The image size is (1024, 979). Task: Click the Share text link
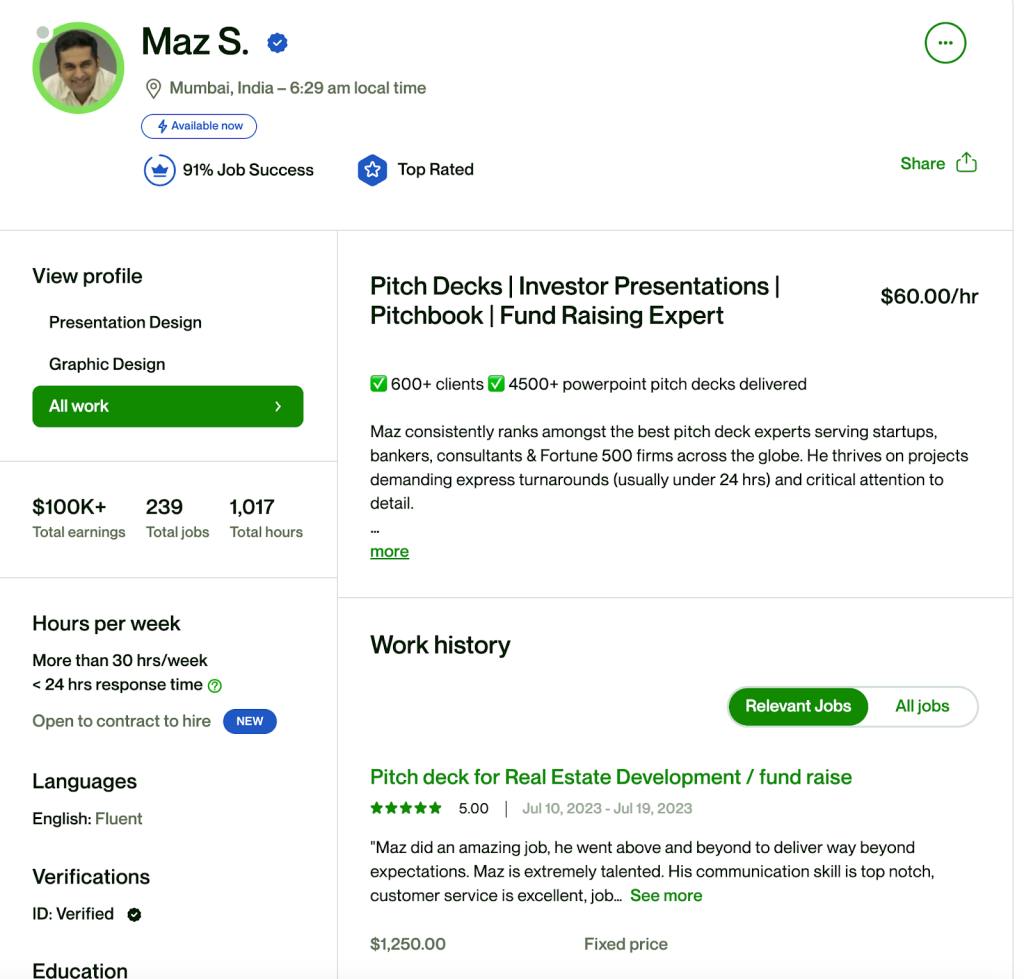tap(922, 163)
